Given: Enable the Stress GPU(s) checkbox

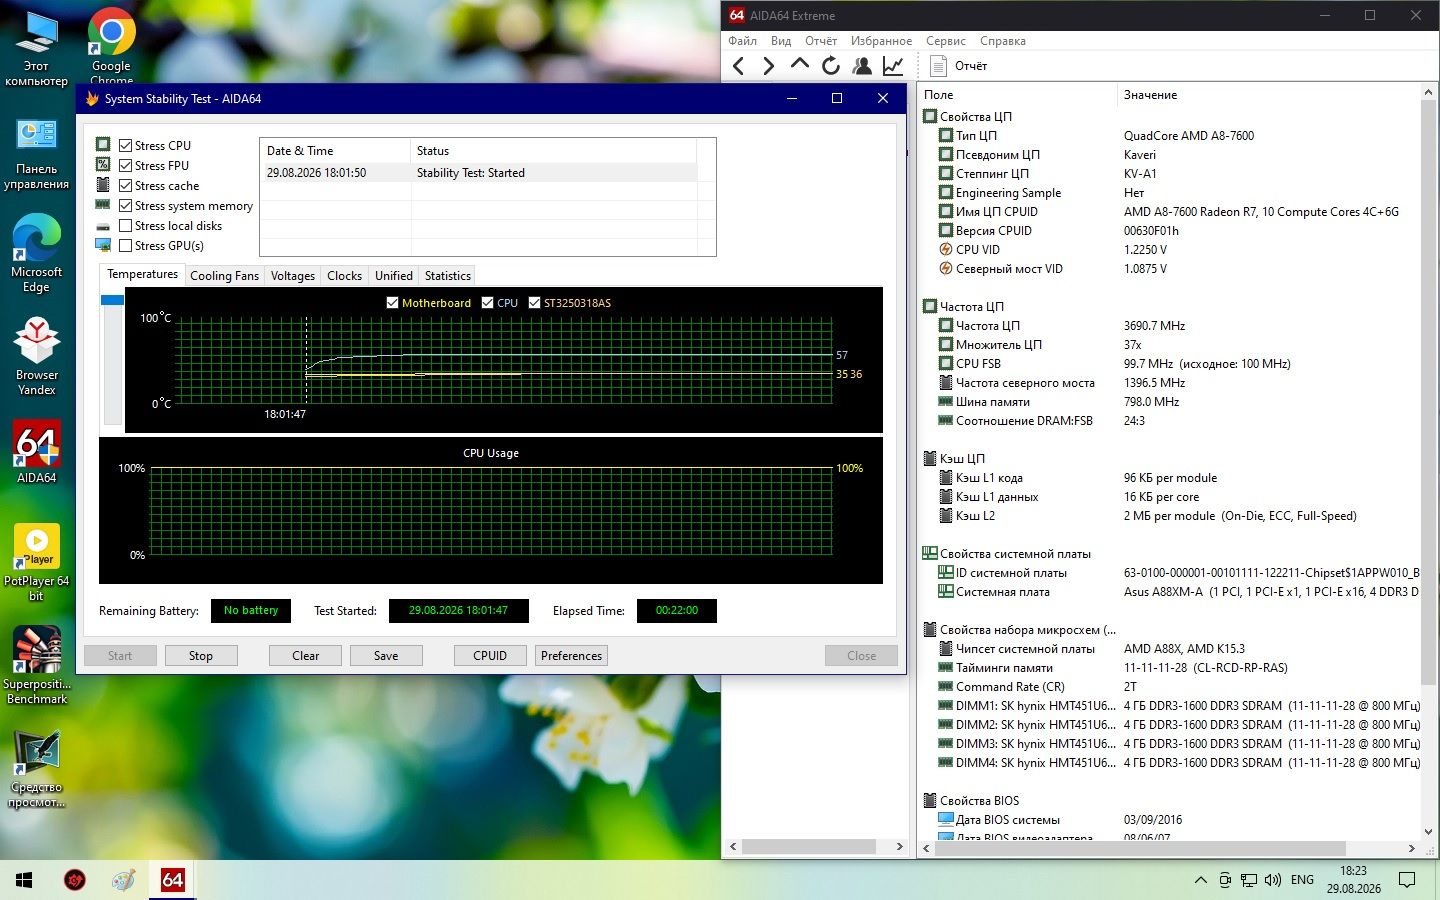Looking at the screenshot, I should tap(126, 245).
